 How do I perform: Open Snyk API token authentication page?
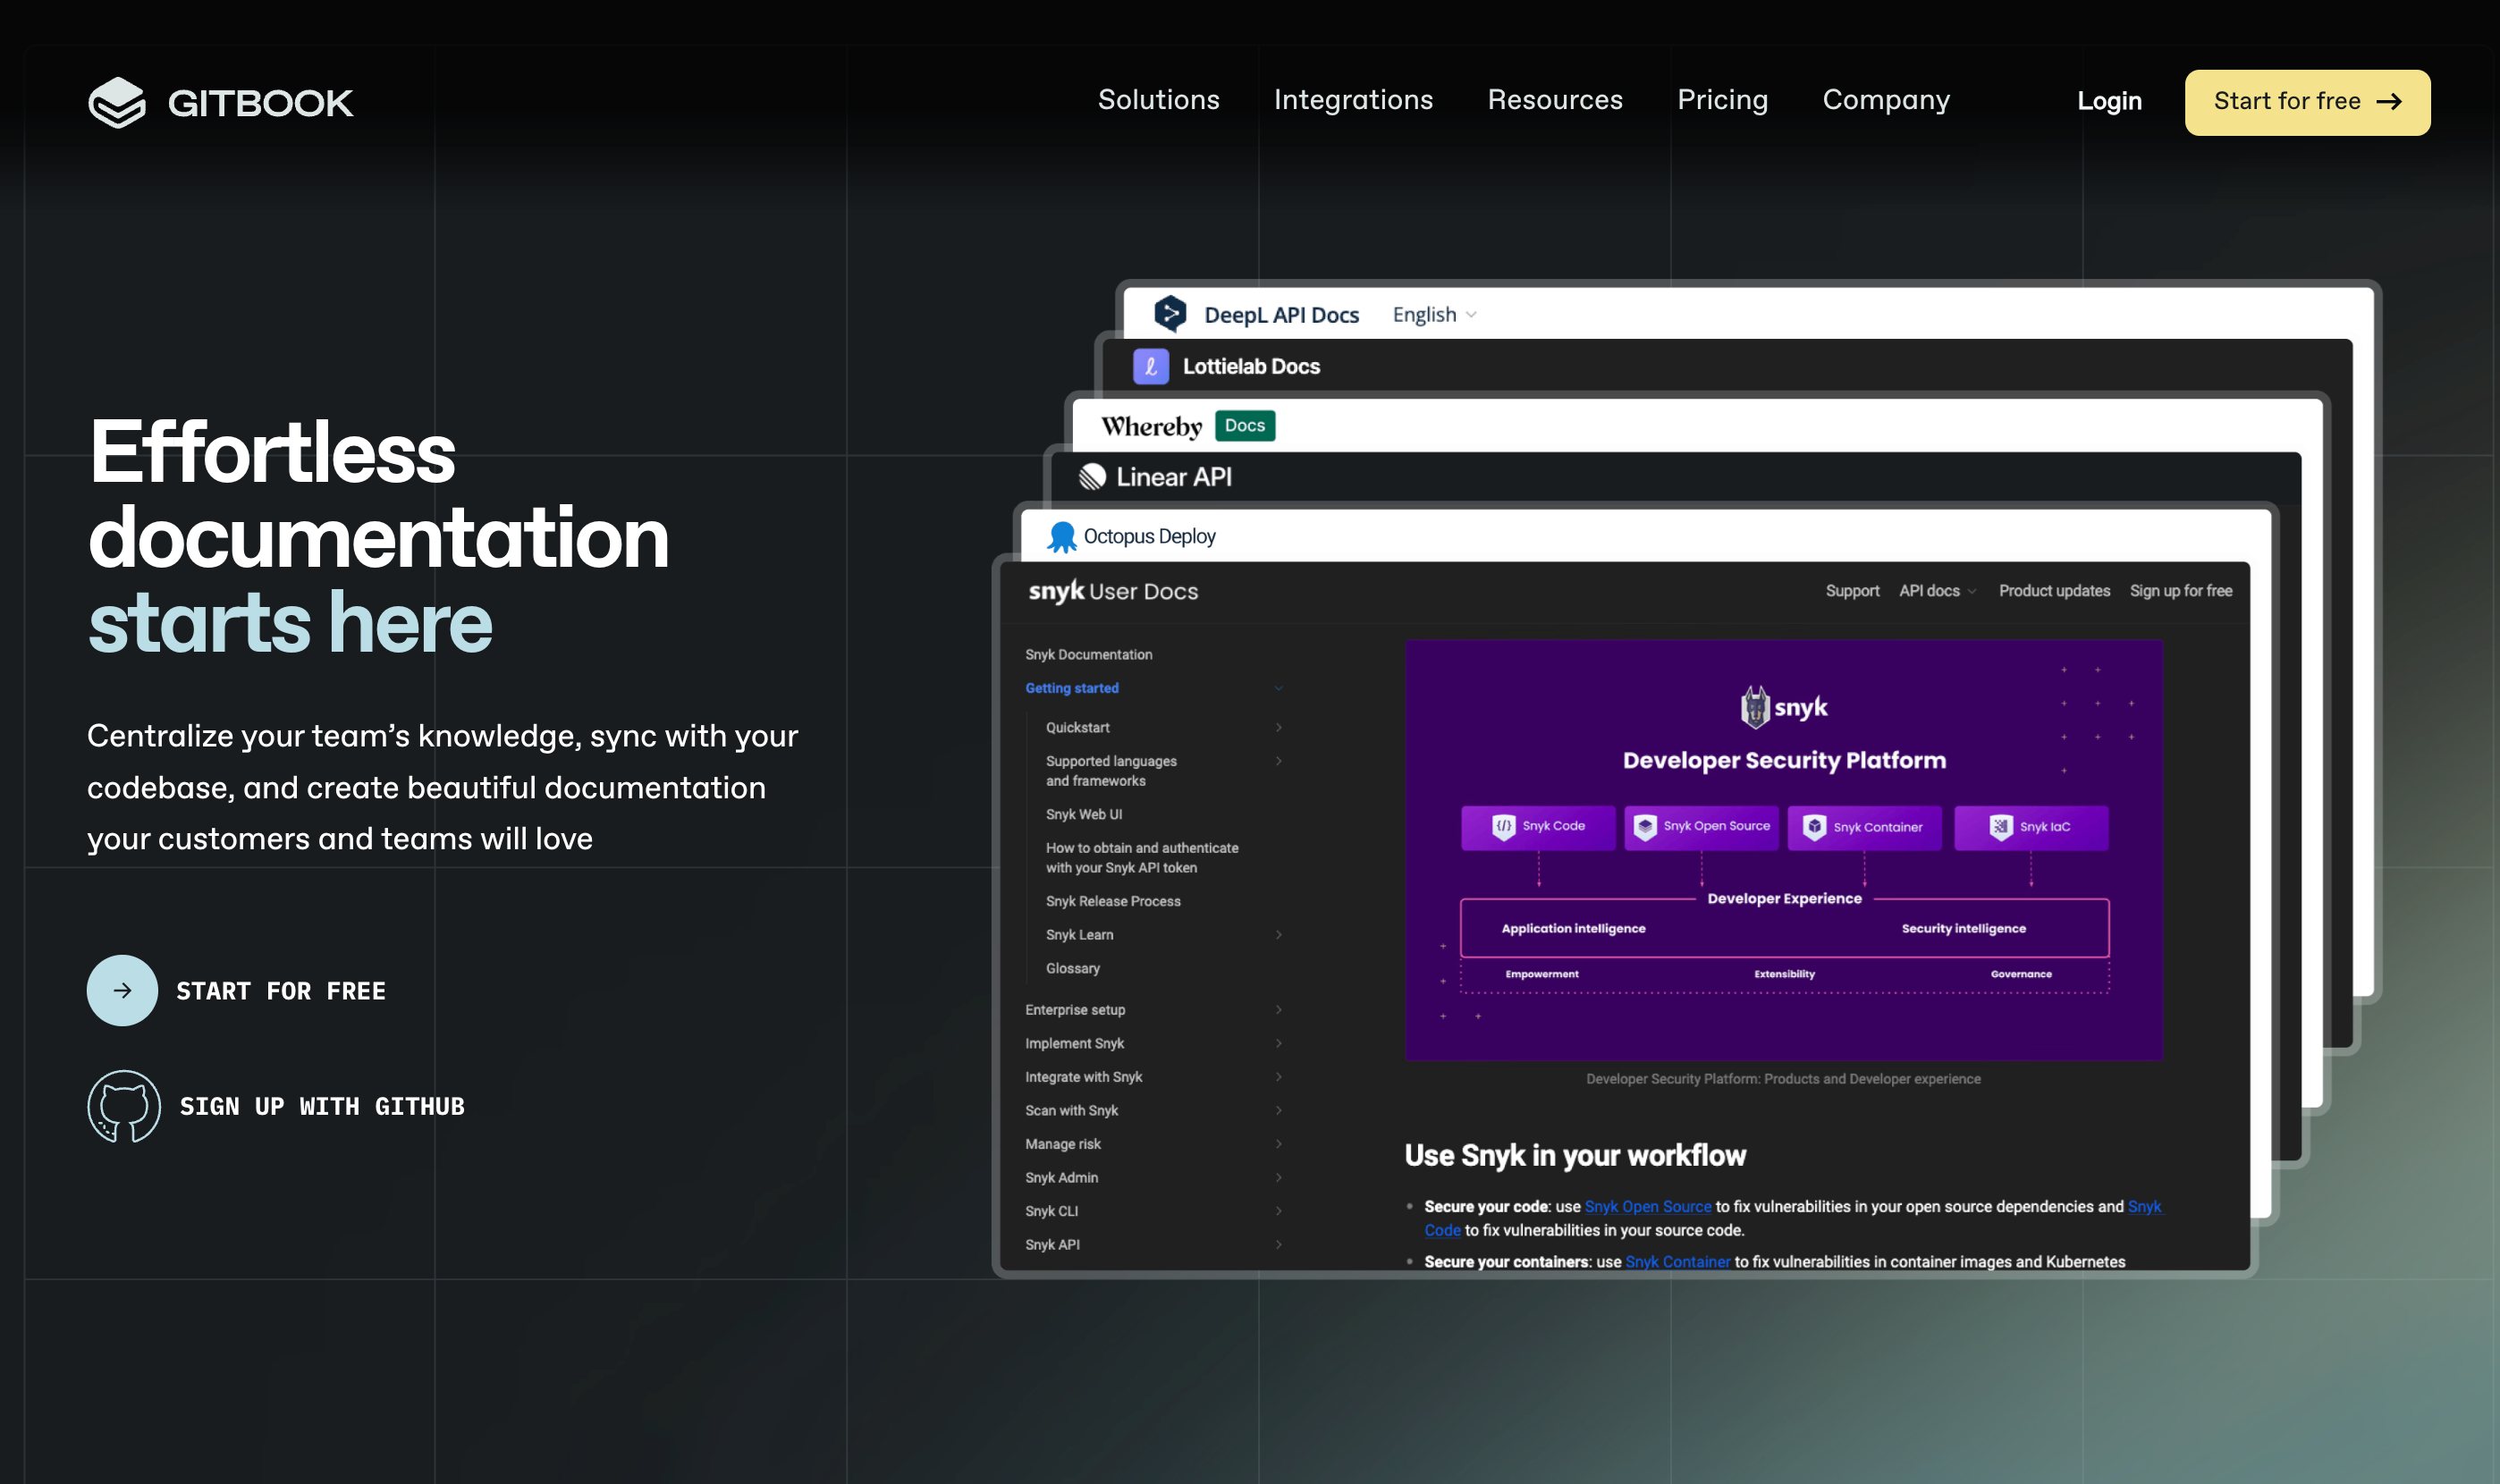[1141, 858]
